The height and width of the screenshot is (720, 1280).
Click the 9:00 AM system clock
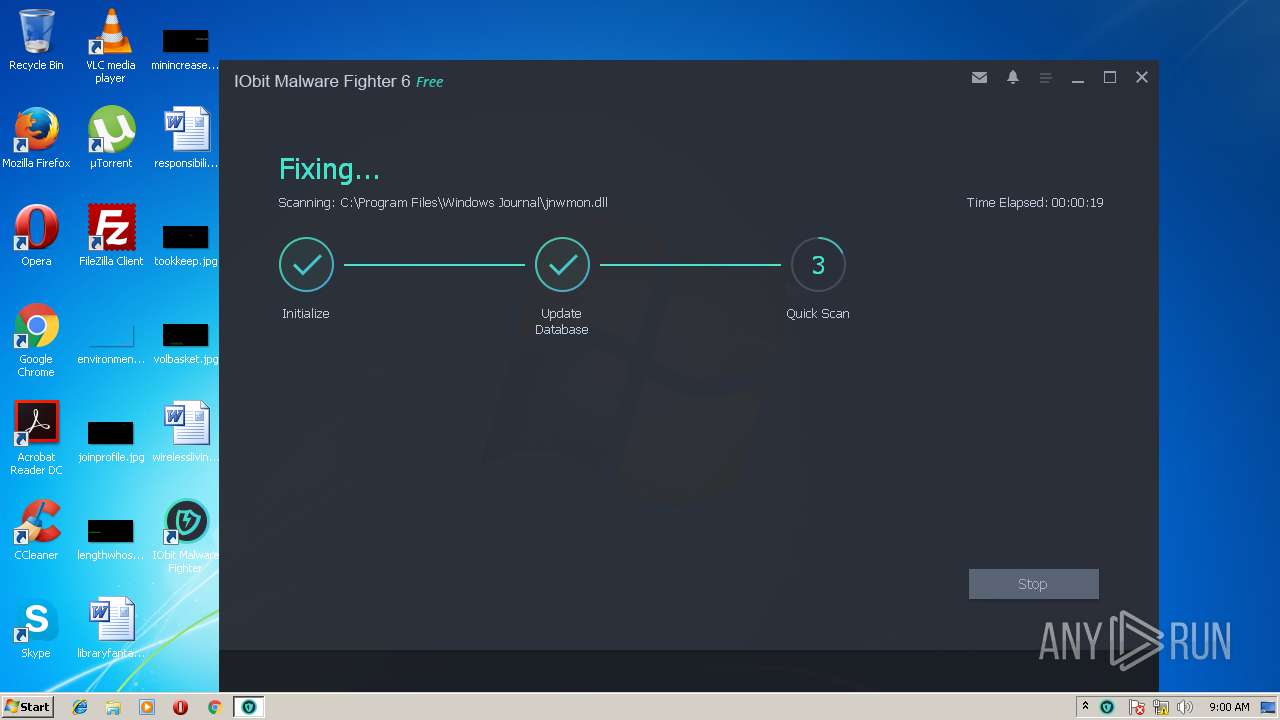tap(1229, 707)
